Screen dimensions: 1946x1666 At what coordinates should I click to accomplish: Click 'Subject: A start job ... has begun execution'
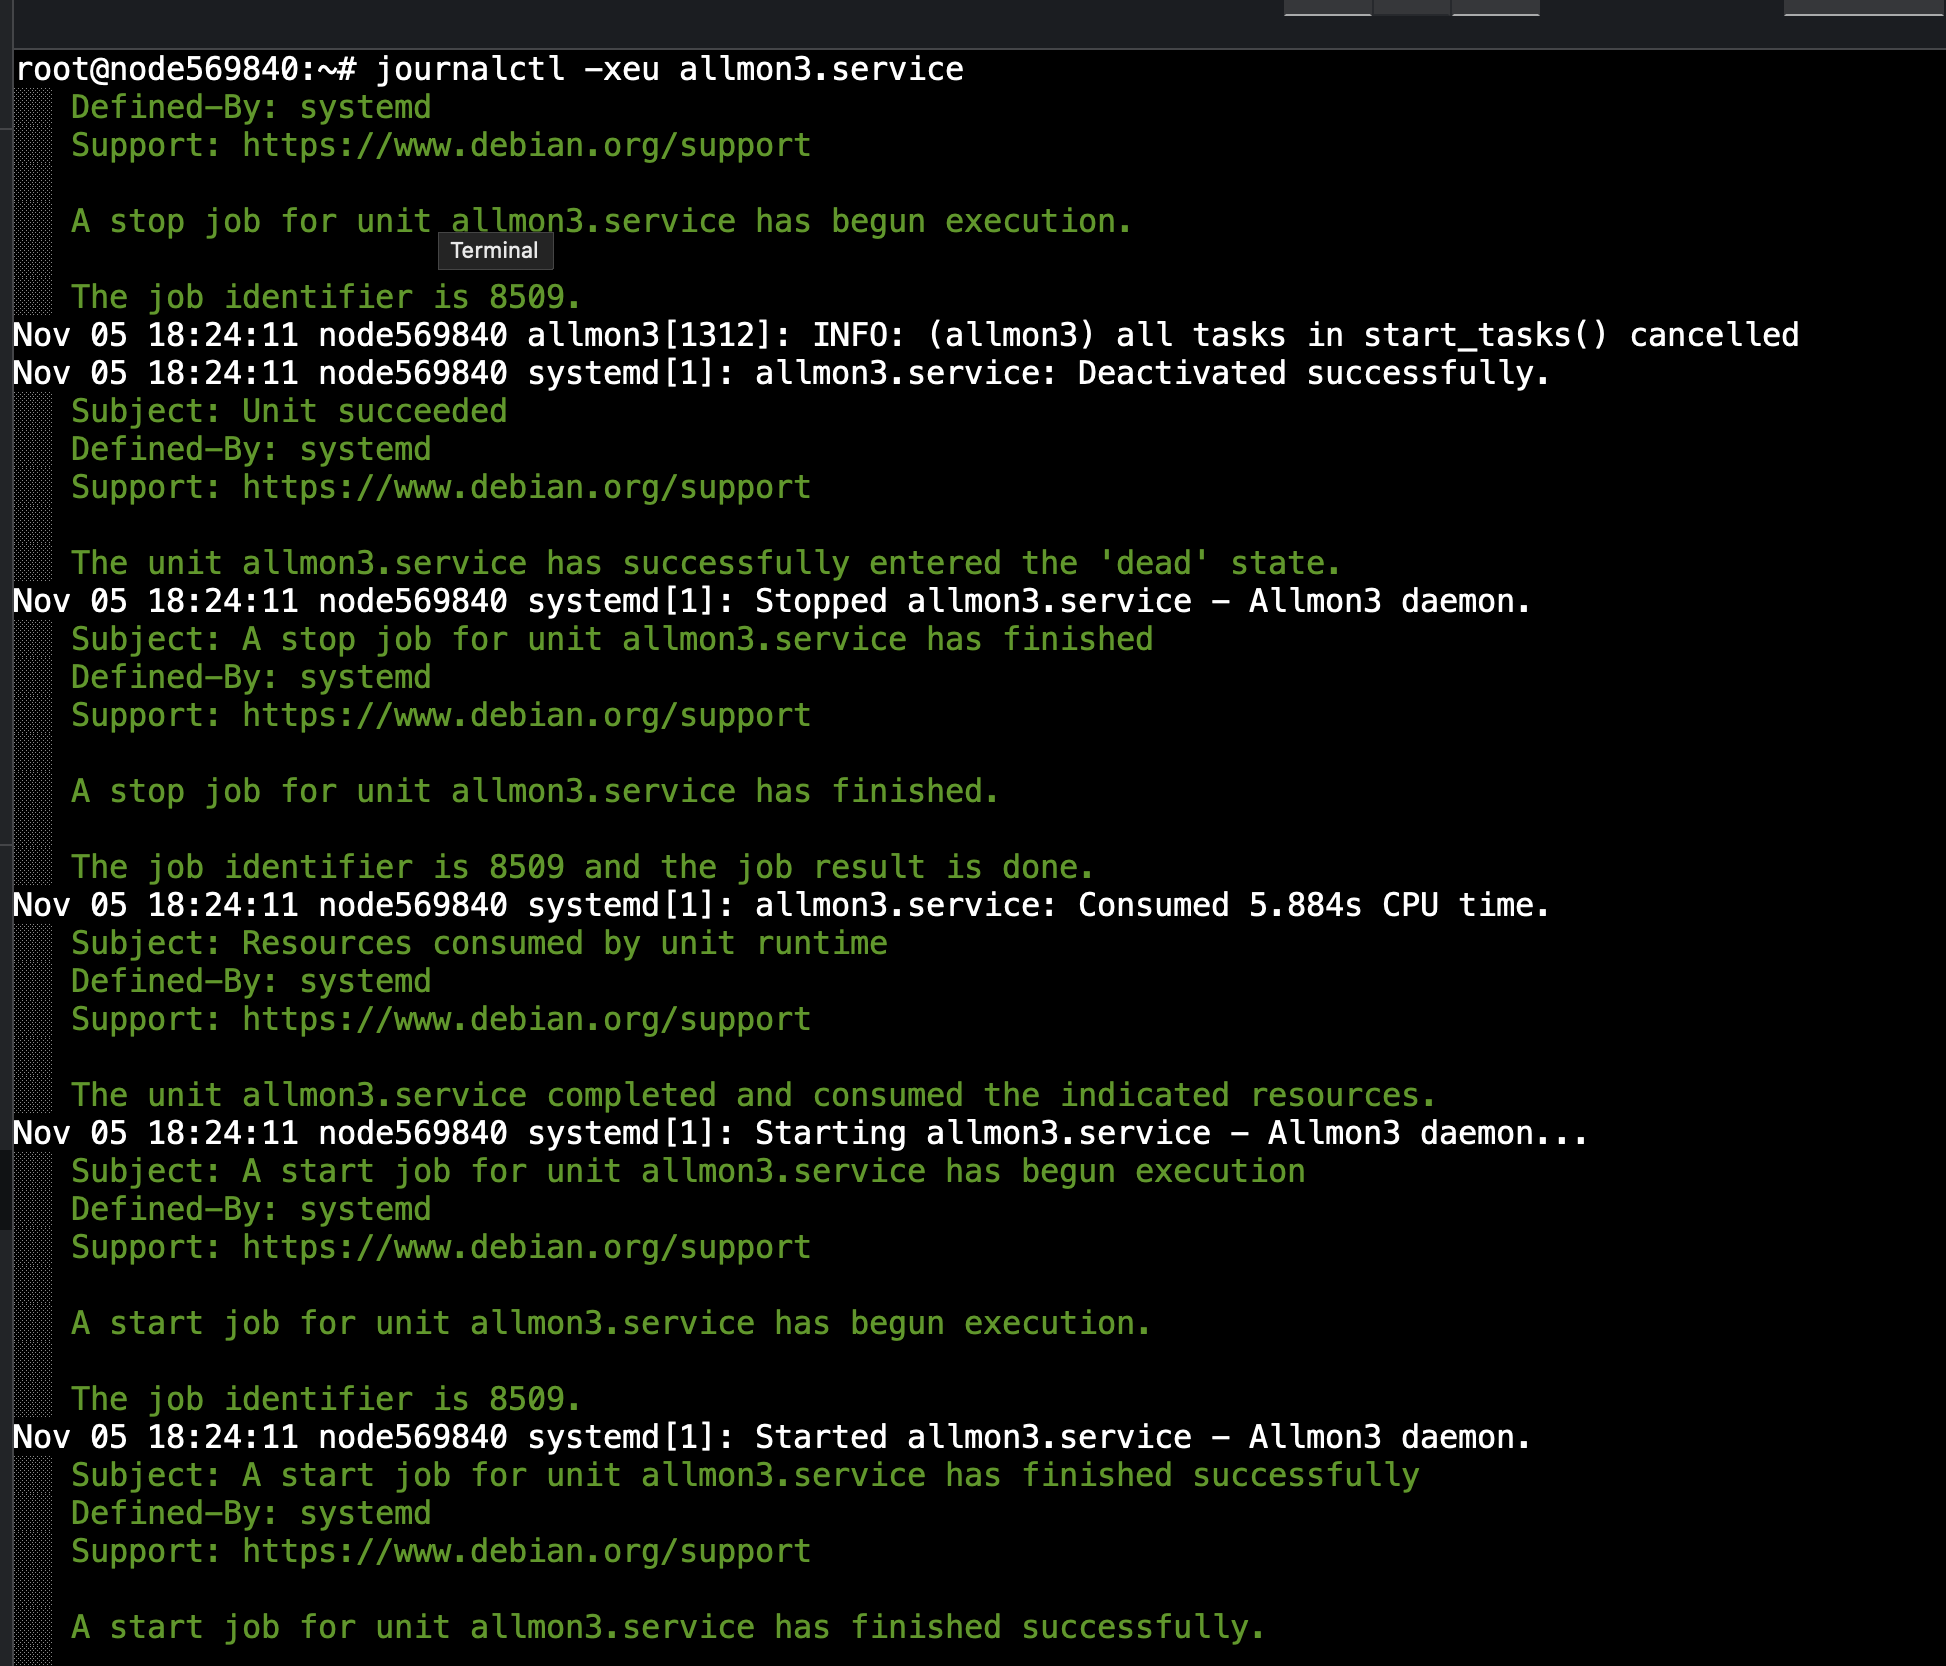[688, 1171]
